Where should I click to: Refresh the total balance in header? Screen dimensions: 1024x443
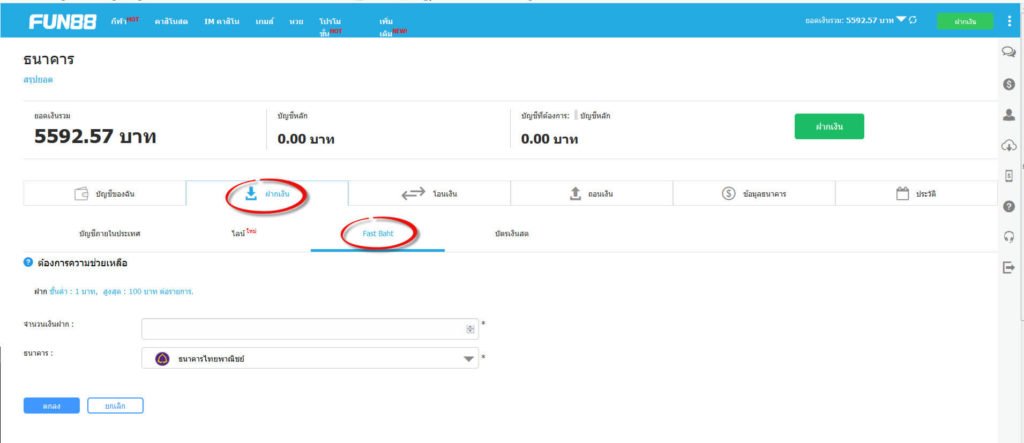point(913,20)
